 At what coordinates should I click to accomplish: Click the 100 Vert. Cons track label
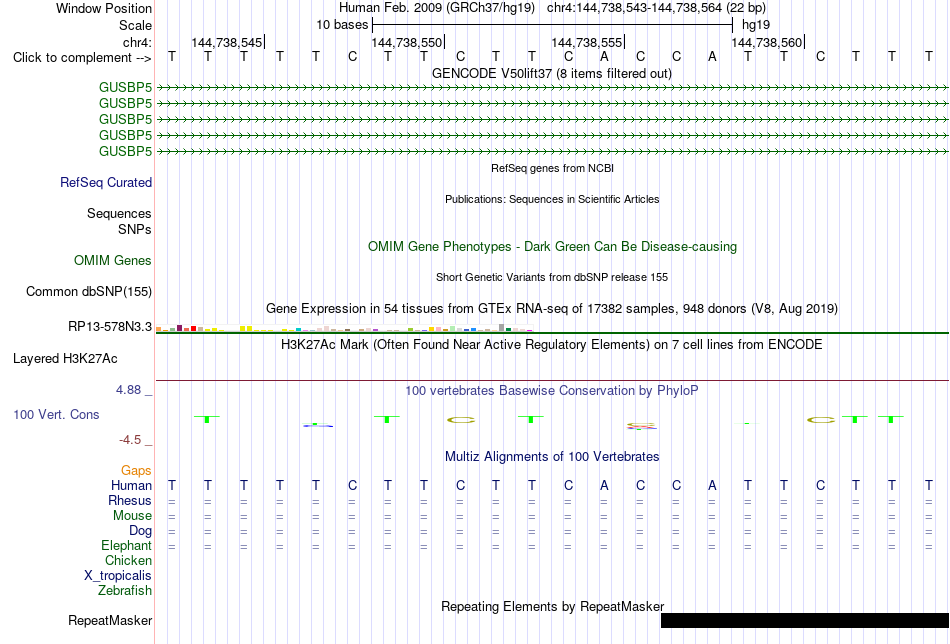click(x=56, y=414)
